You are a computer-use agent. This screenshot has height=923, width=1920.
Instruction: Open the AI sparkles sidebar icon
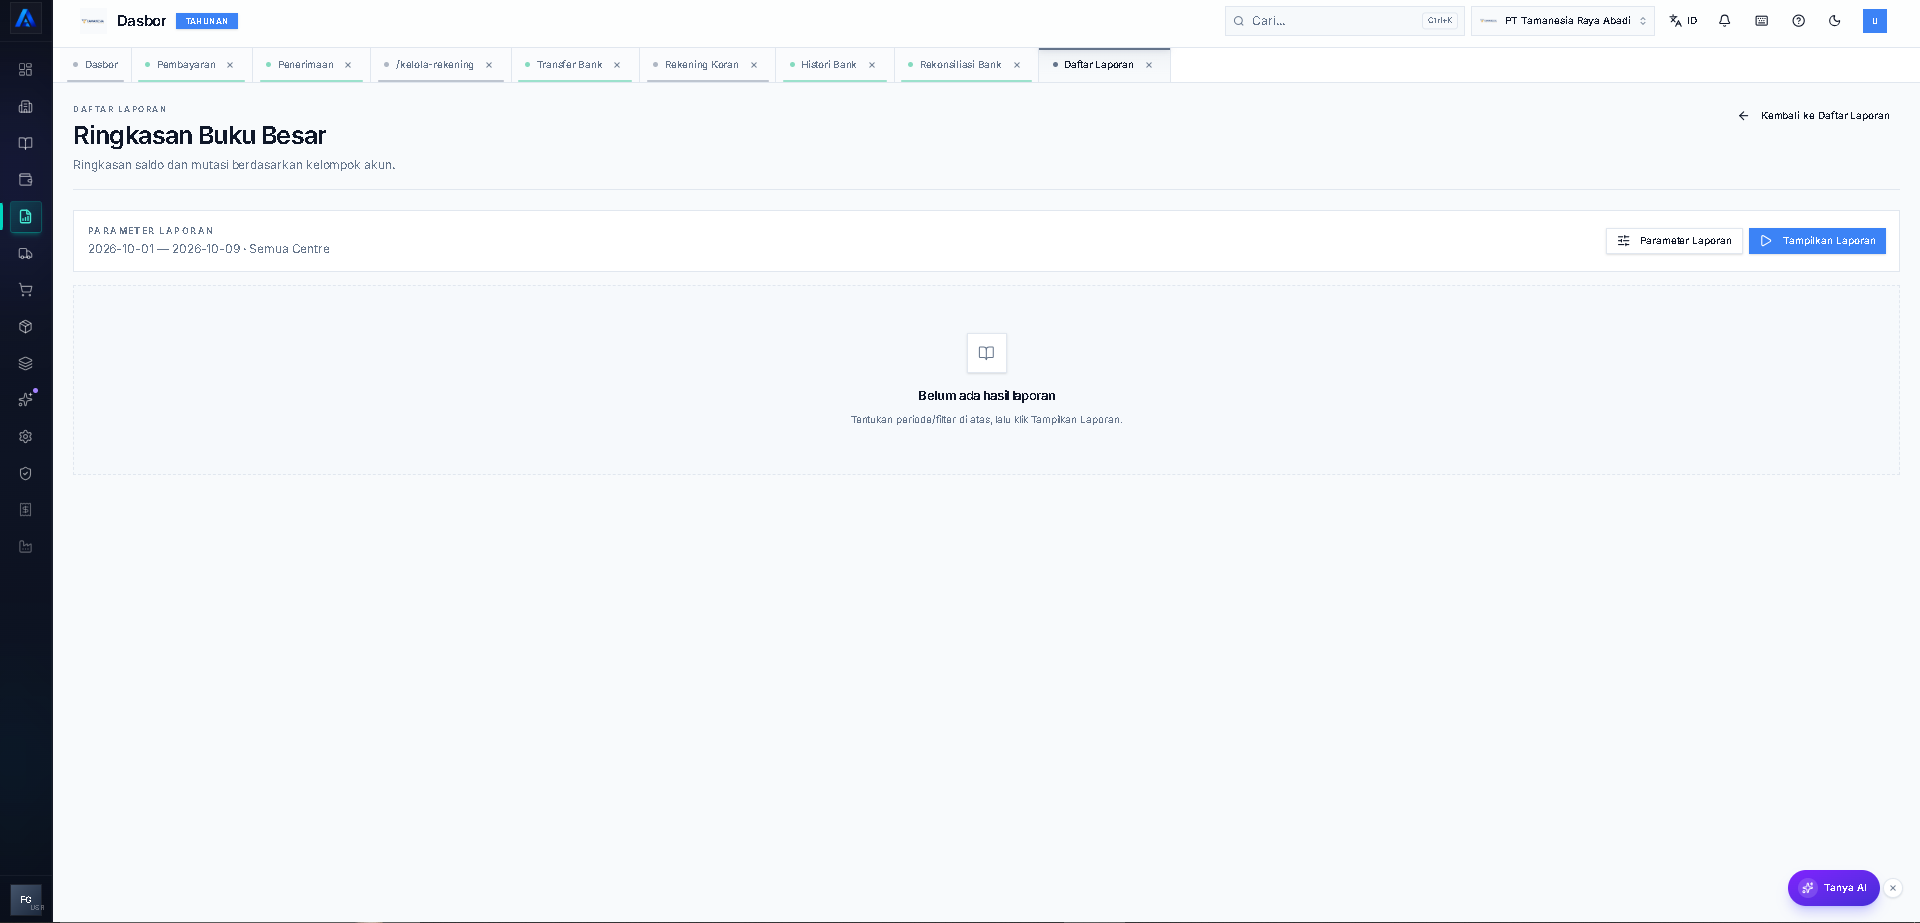pos(26,400)
